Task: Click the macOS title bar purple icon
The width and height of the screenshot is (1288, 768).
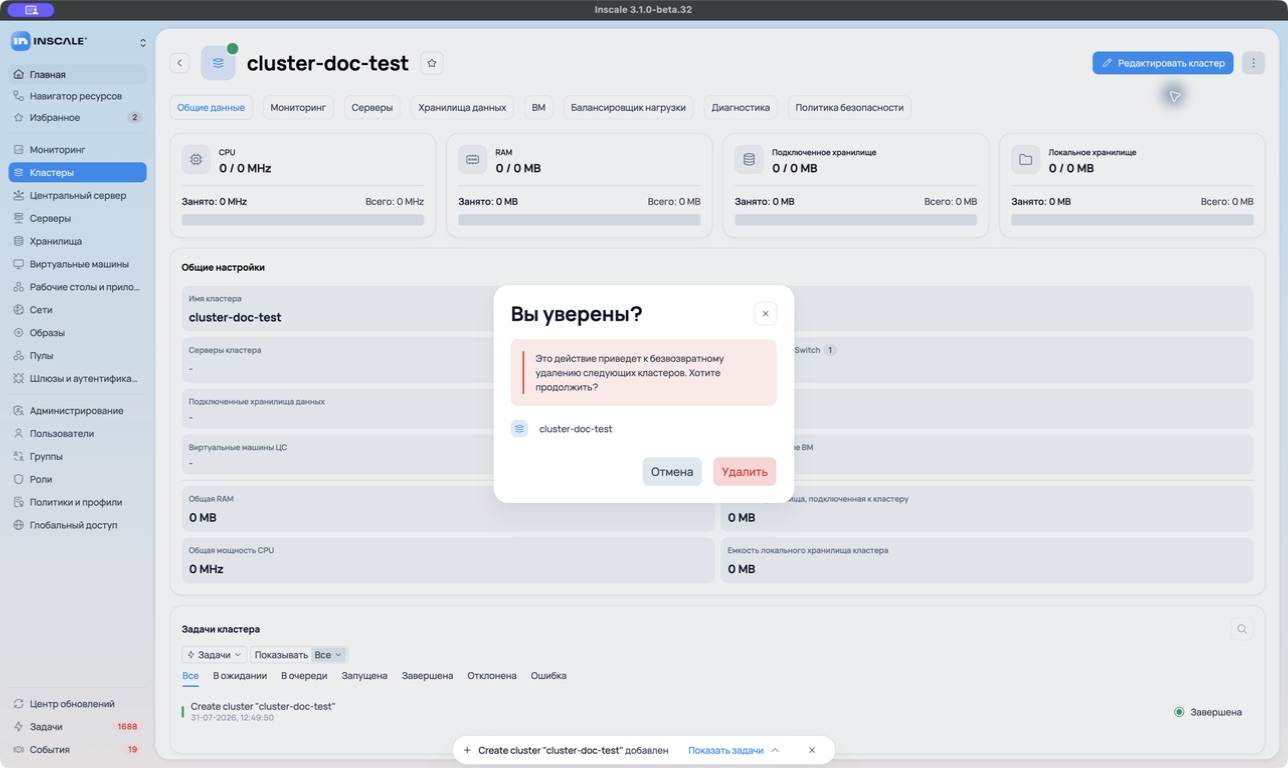Action: tap(31, 10)
